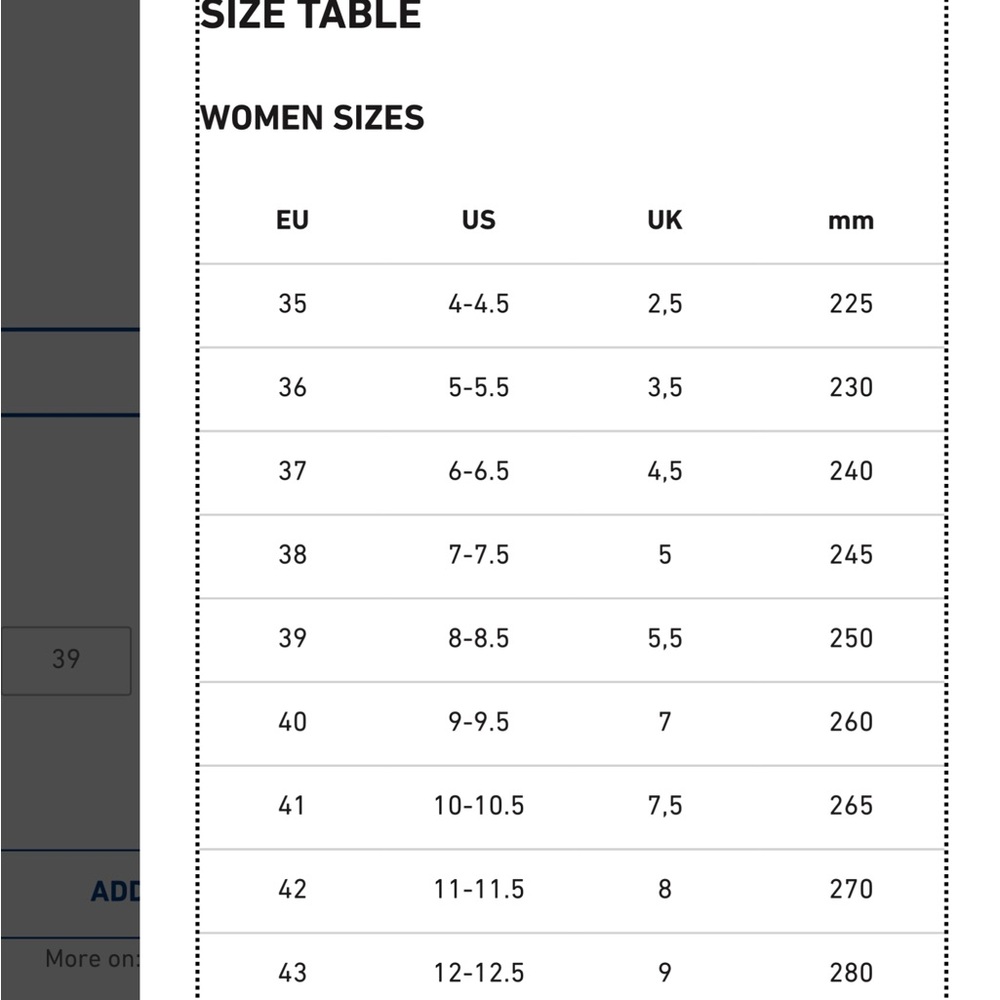The image size is (1000, 1000).
Task: Click US size 9-9.5 cell
Action: (x=478, y=722)
